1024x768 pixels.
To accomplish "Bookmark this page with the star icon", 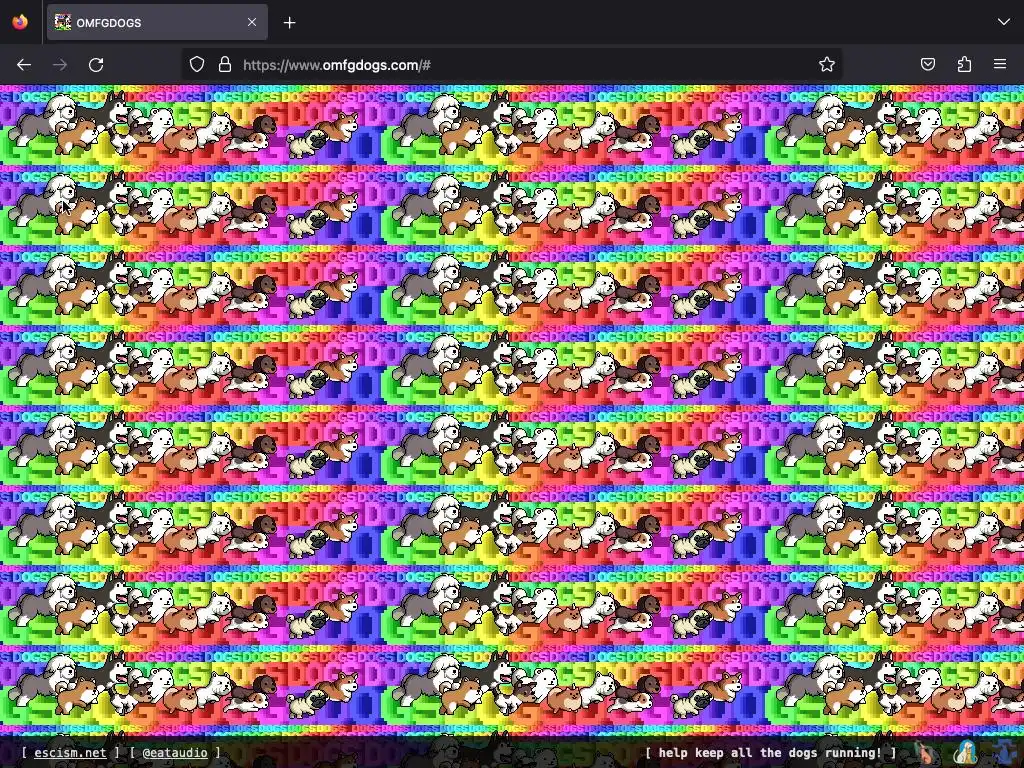I will (827, 65).
